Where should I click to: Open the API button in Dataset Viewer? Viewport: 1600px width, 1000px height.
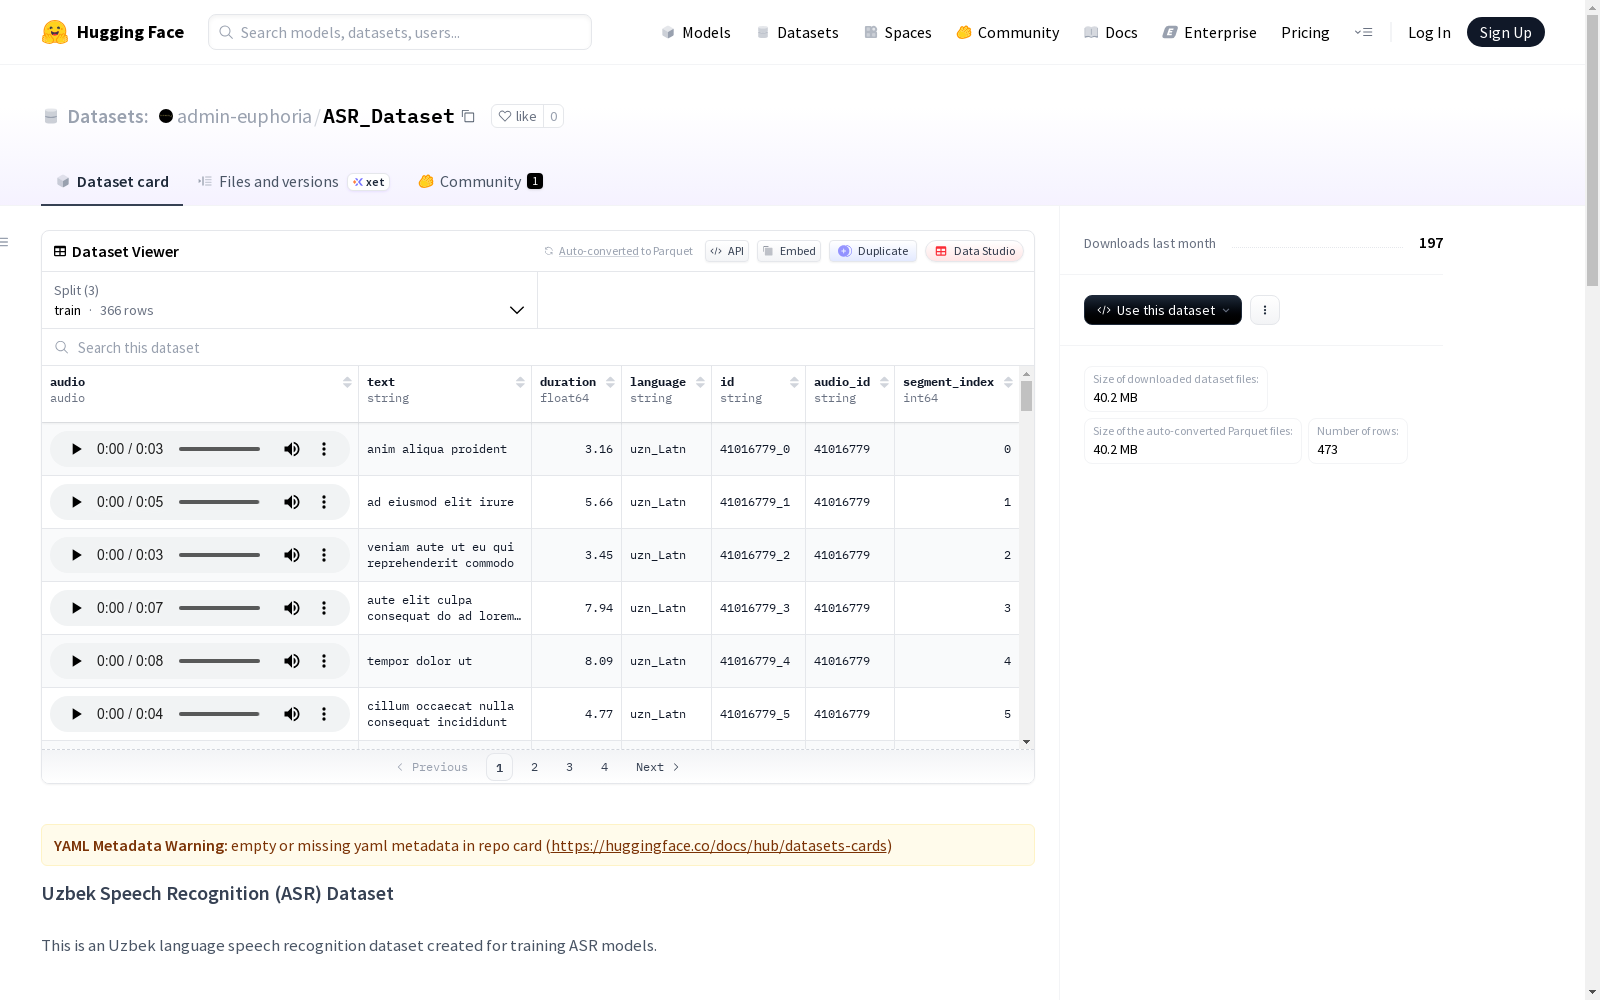pyautogui.click(x=727, y=251)
